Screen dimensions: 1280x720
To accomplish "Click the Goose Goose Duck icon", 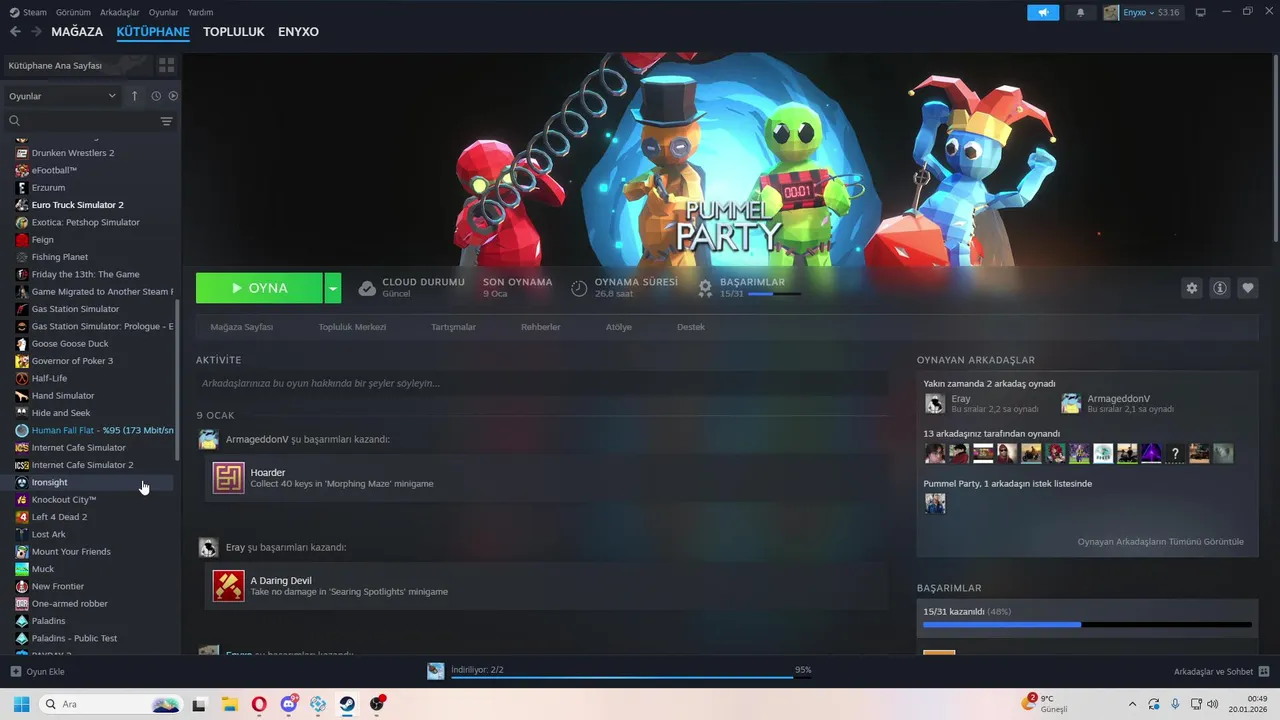I will click(x=22, y=343).
